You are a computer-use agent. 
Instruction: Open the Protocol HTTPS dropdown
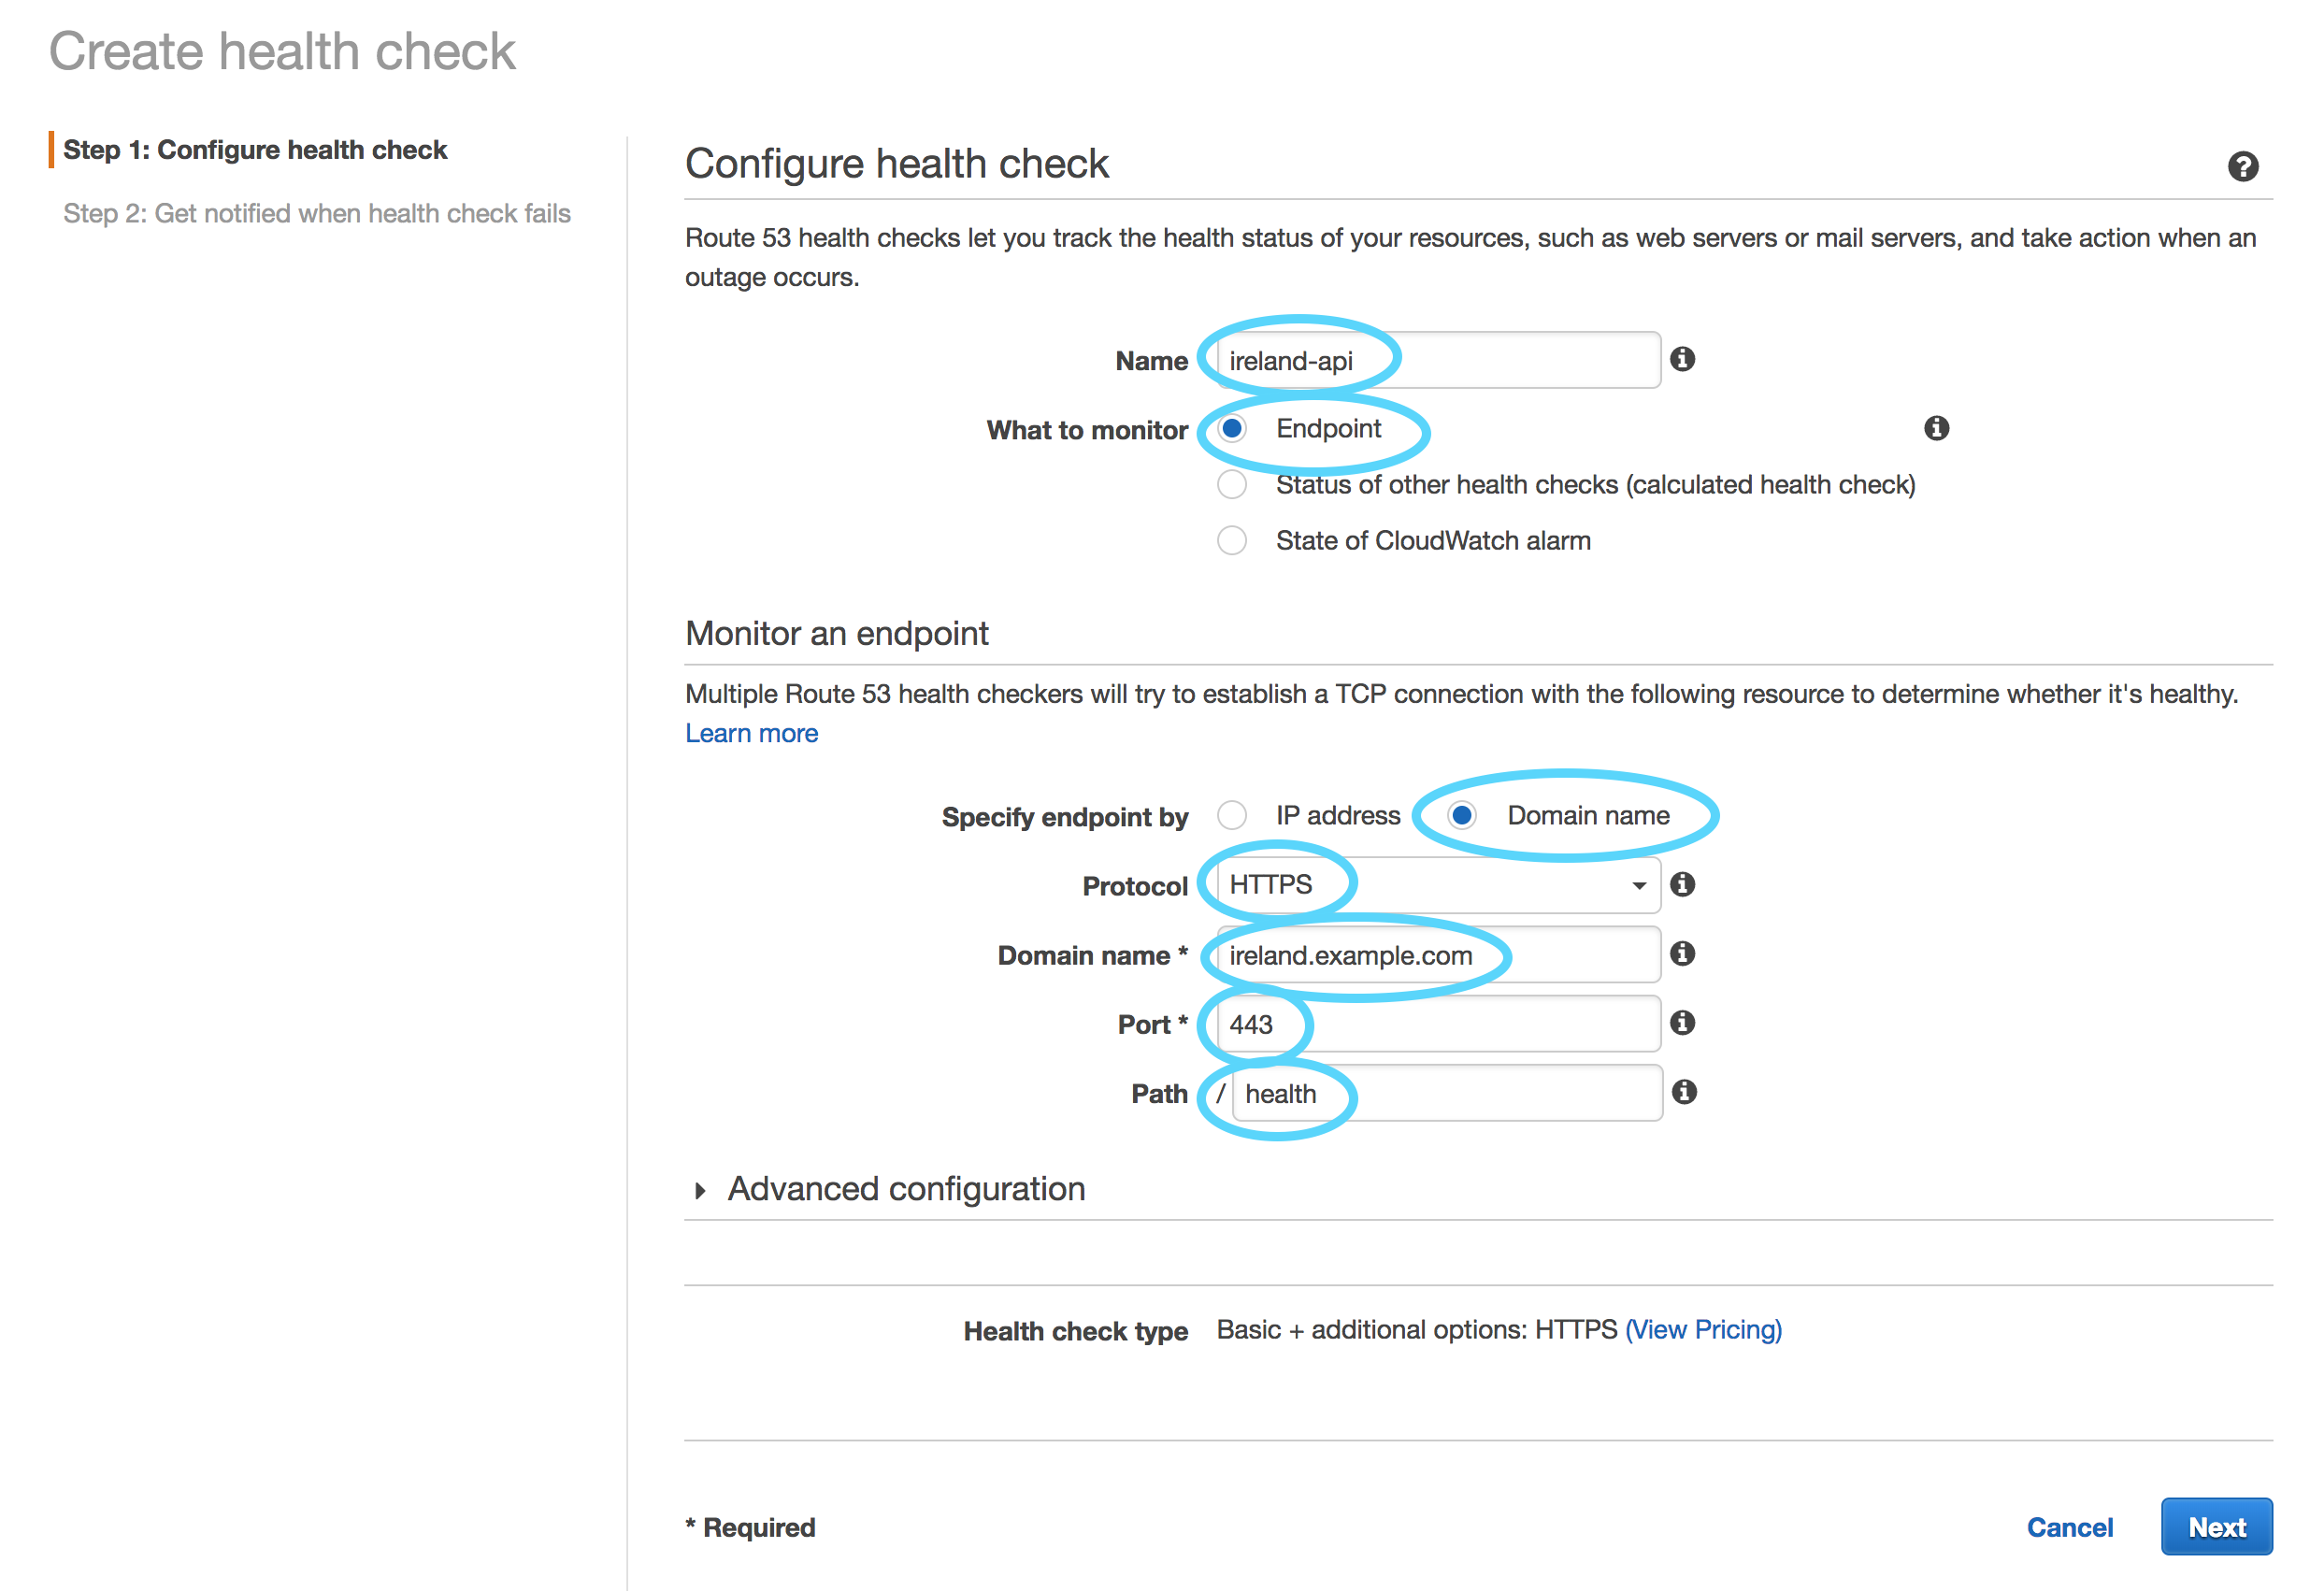pyautogui.click(x=1438, y=885)
